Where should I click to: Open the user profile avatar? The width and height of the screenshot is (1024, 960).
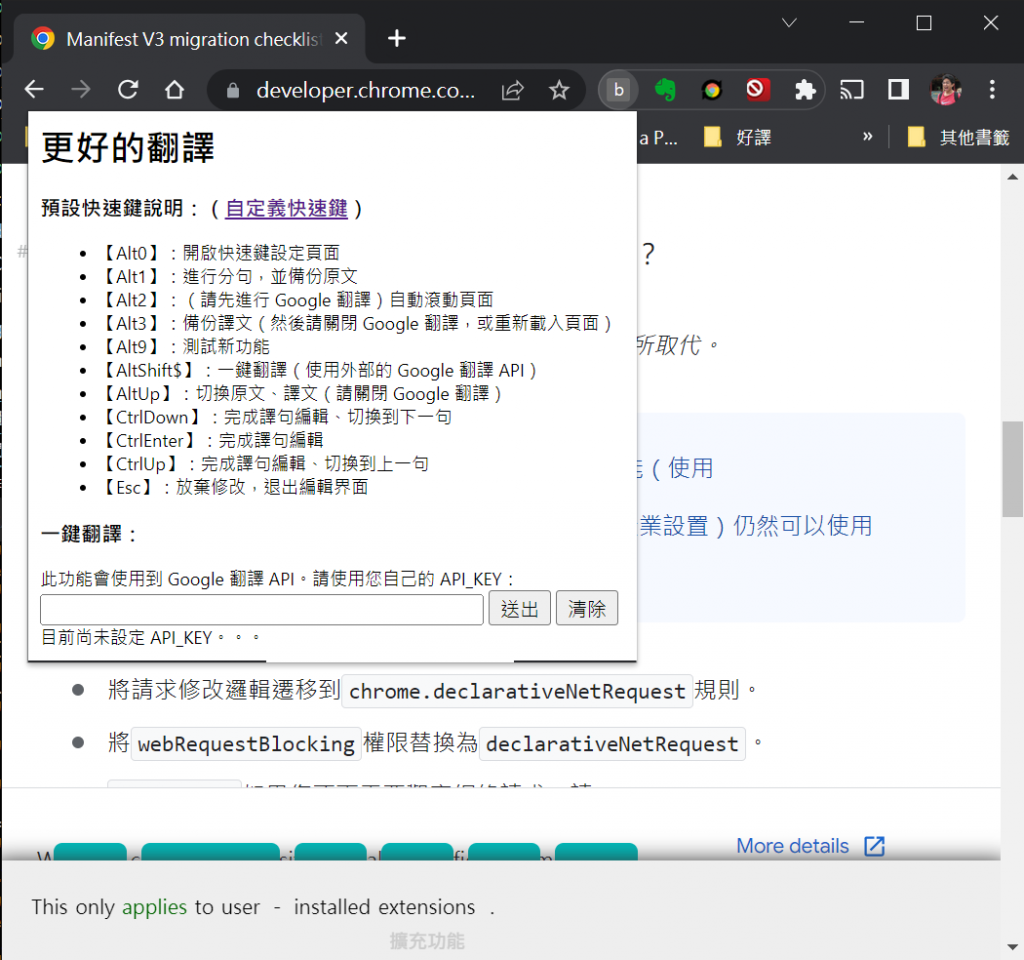pyautogui.click(x=946, y=89)
